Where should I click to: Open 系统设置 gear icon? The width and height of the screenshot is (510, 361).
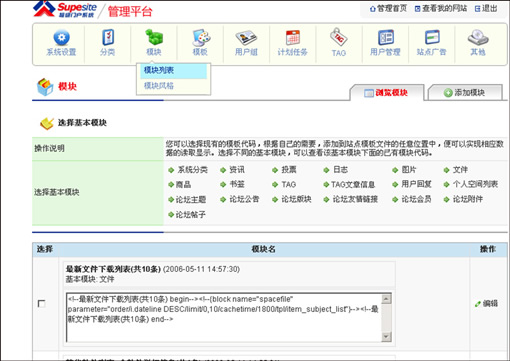[61, 38]
